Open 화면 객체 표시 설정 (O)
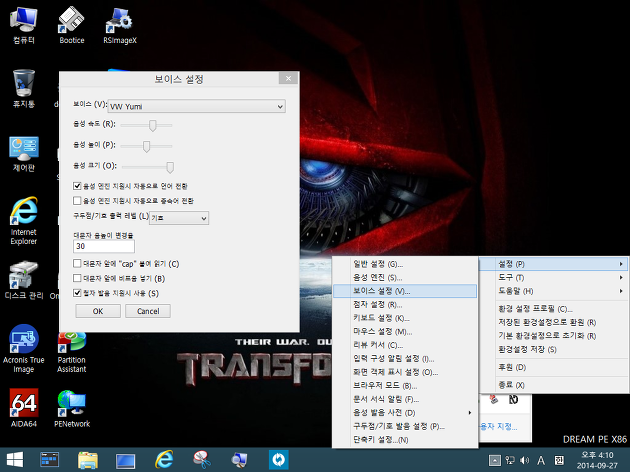 click(405, 372)
